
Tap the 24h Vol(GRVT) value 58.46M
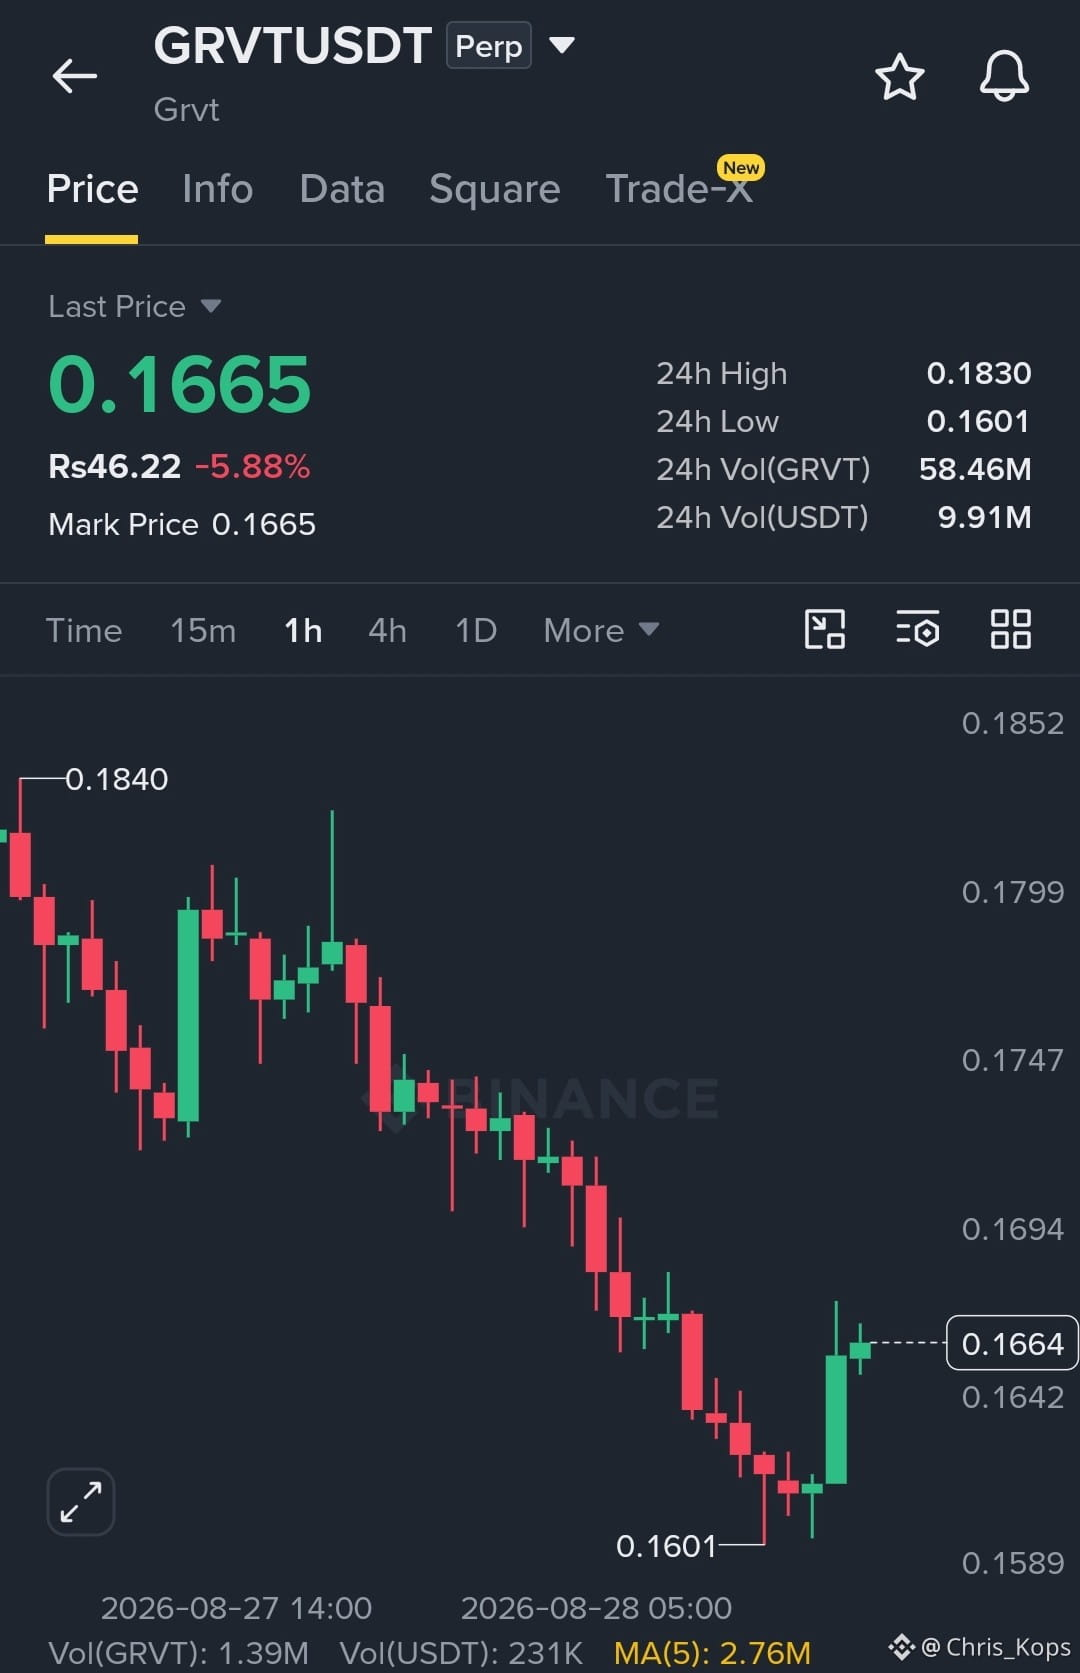click(x=975, y=469)
